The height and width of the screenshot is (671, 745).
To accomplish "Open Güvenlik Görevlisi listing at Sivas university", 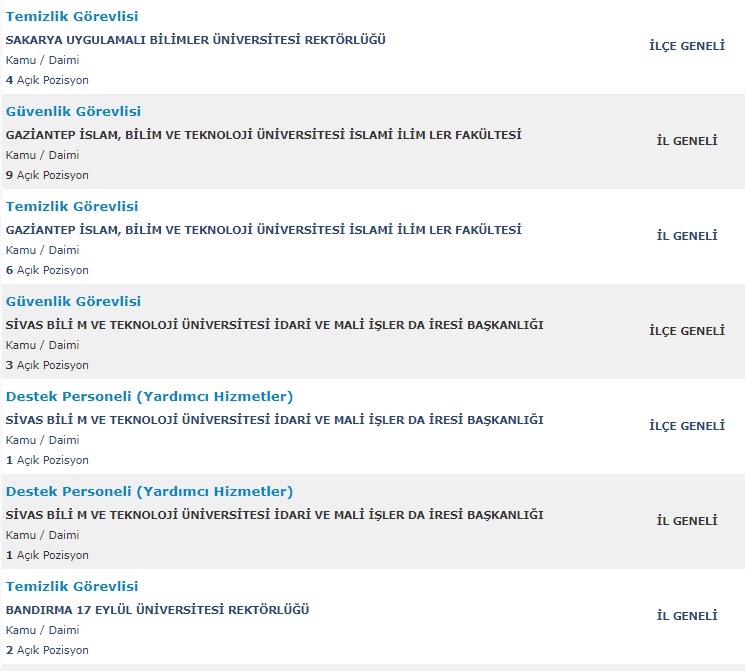I will pyautogui.click(x=73, y=302).
